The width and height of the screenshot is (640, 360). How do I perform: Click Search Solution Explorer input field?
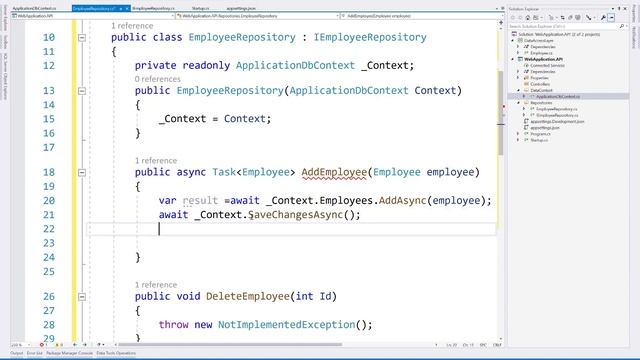563,26
